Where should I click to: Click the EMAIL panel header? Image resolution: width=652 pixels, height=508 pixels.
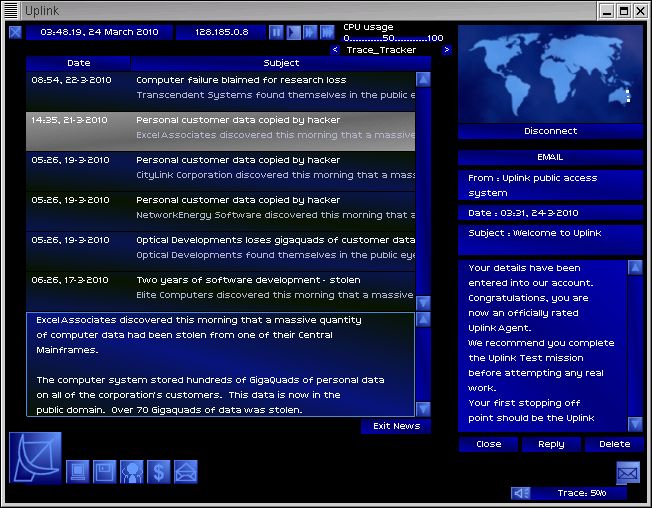tap(550, 157)
